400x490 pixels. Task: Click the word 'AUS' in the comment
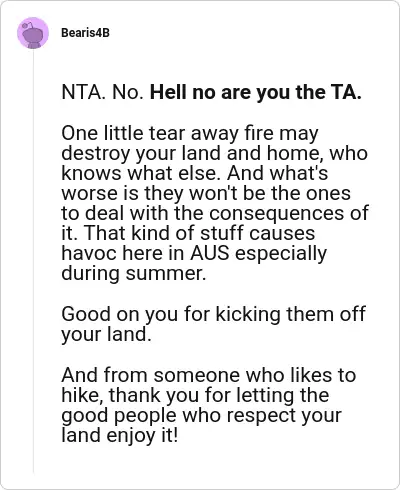(x=210, y=253)
